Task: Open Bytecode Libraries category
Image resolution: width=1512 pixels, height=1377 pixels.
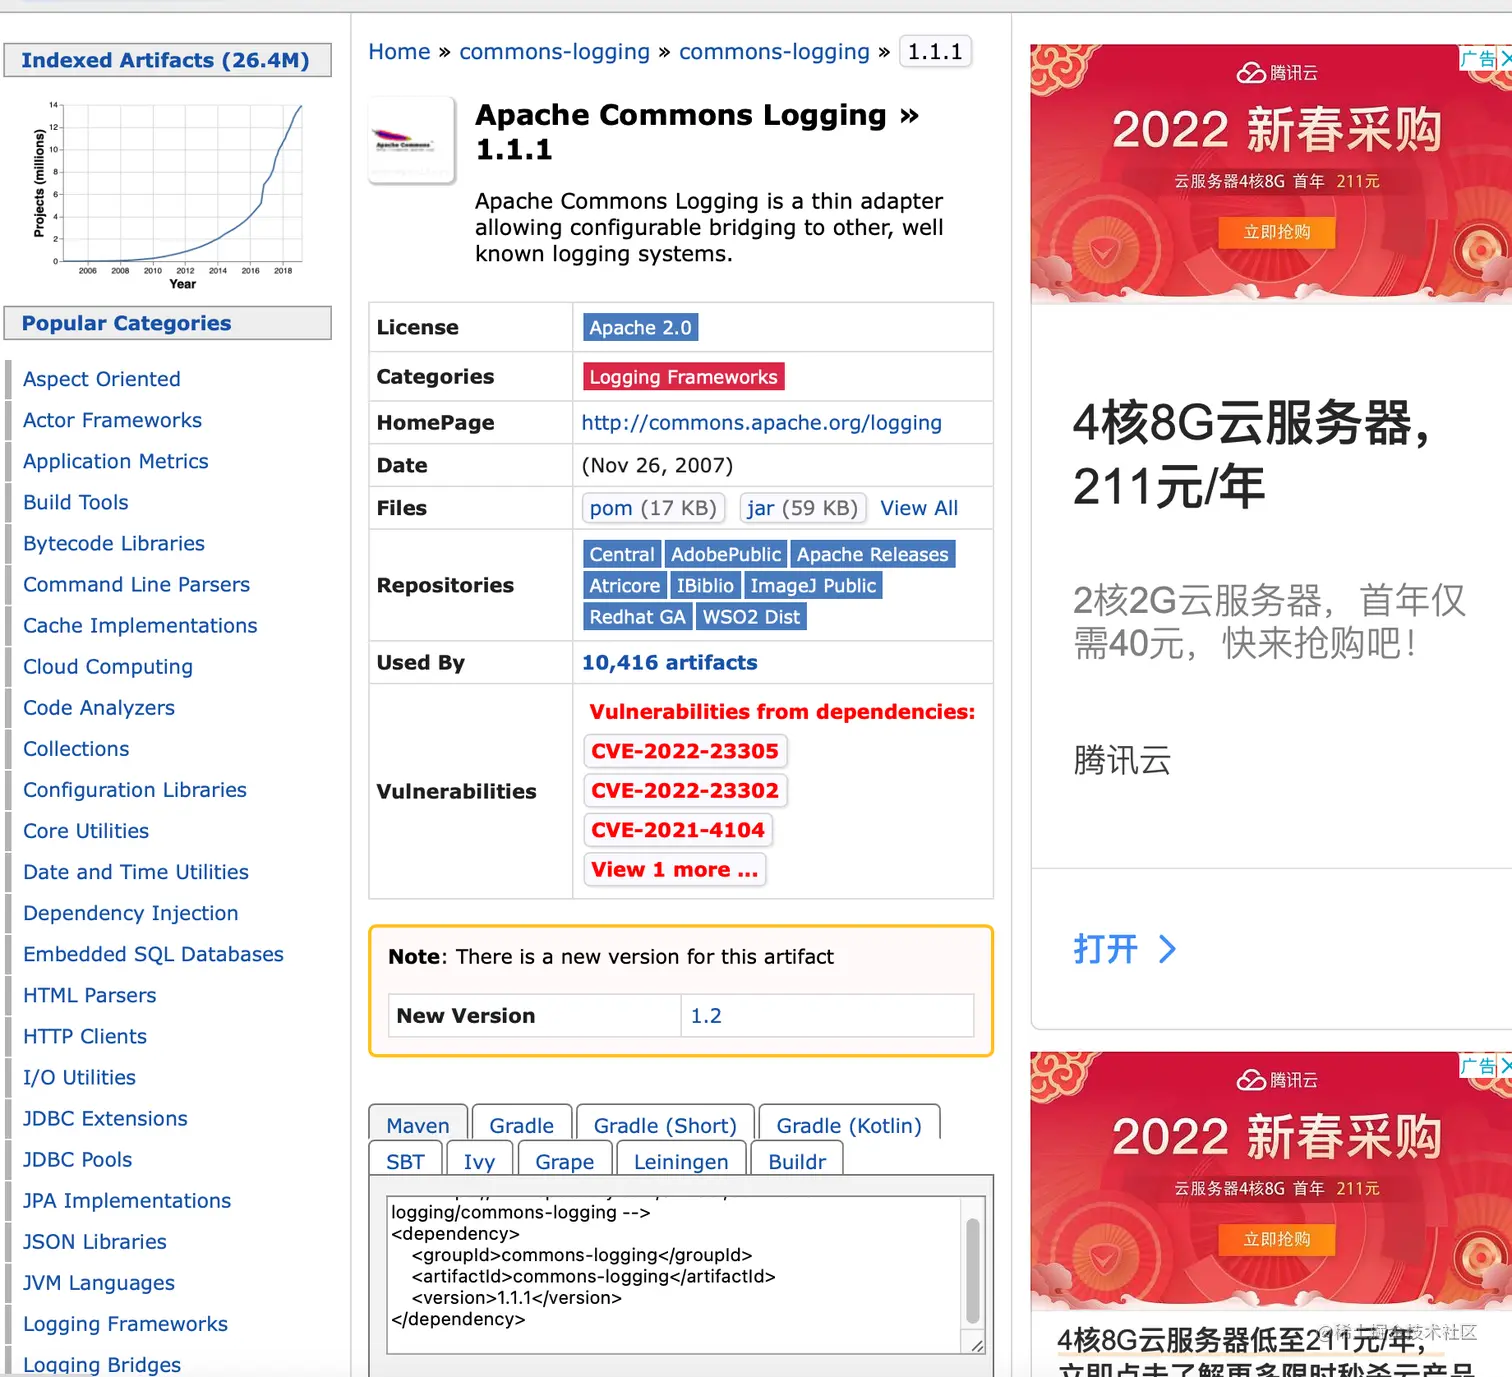Action: (114, 543)
